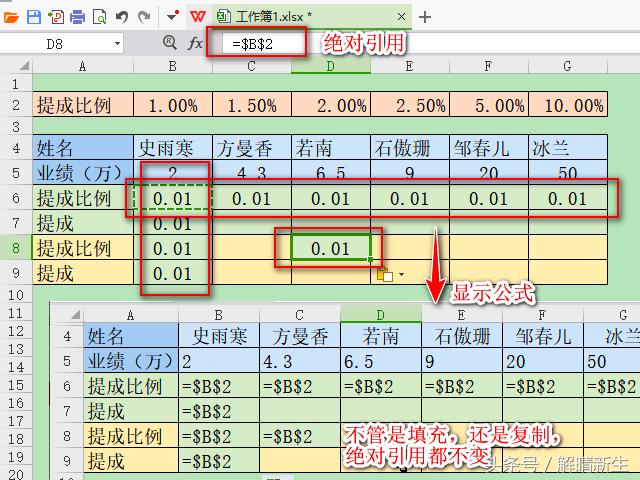Screen dimensions: 640x480
Task: Click cell B9 showing 0.01 in row 9
Action: pos(173,273)
